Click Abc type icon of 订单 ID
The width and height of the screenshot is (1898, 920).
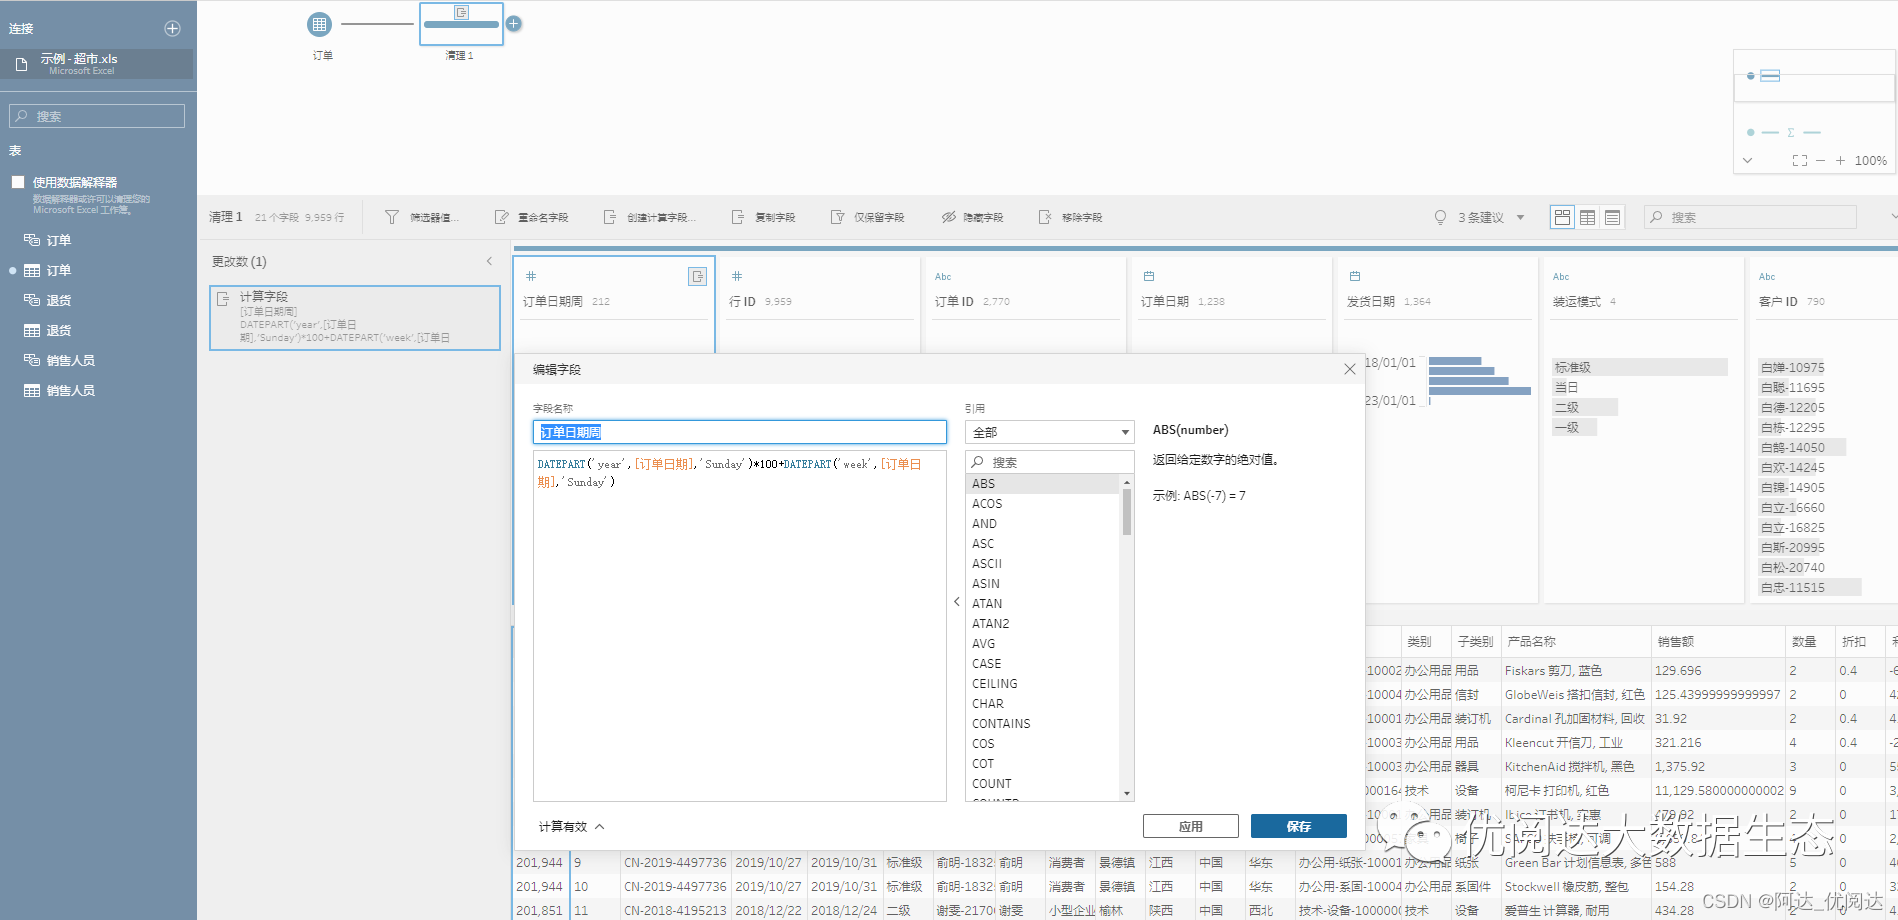pyautogui.click(x=943, y=277)
